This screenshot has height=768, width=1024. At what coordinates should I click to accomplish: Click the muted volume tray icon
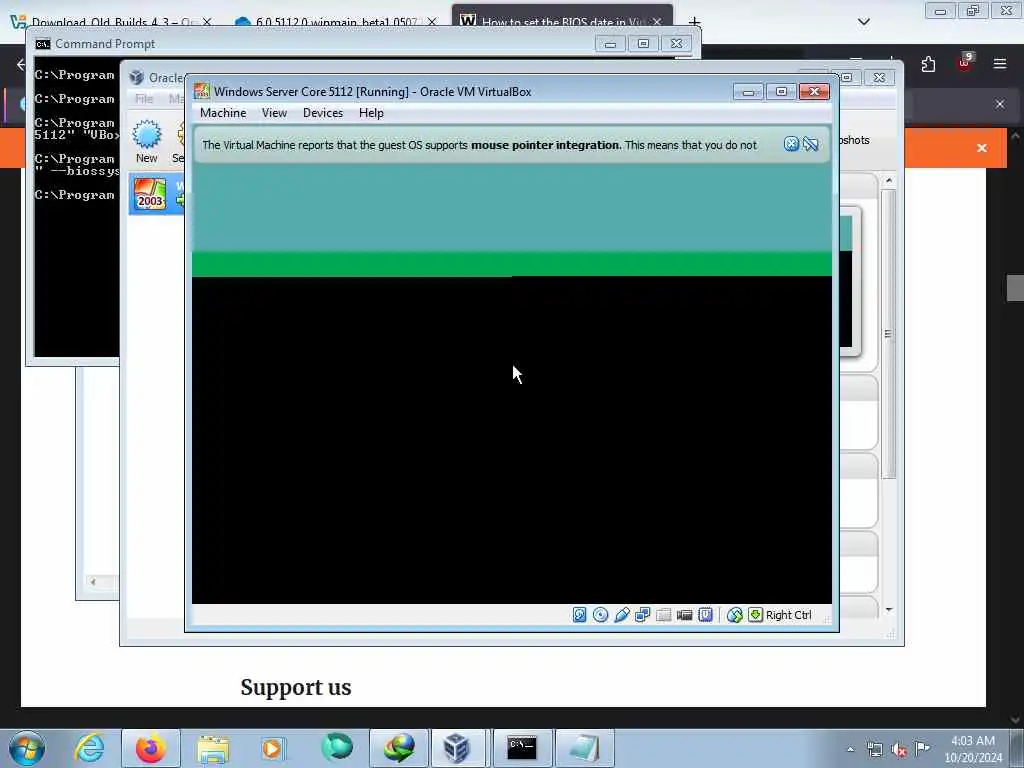(899, 750)
